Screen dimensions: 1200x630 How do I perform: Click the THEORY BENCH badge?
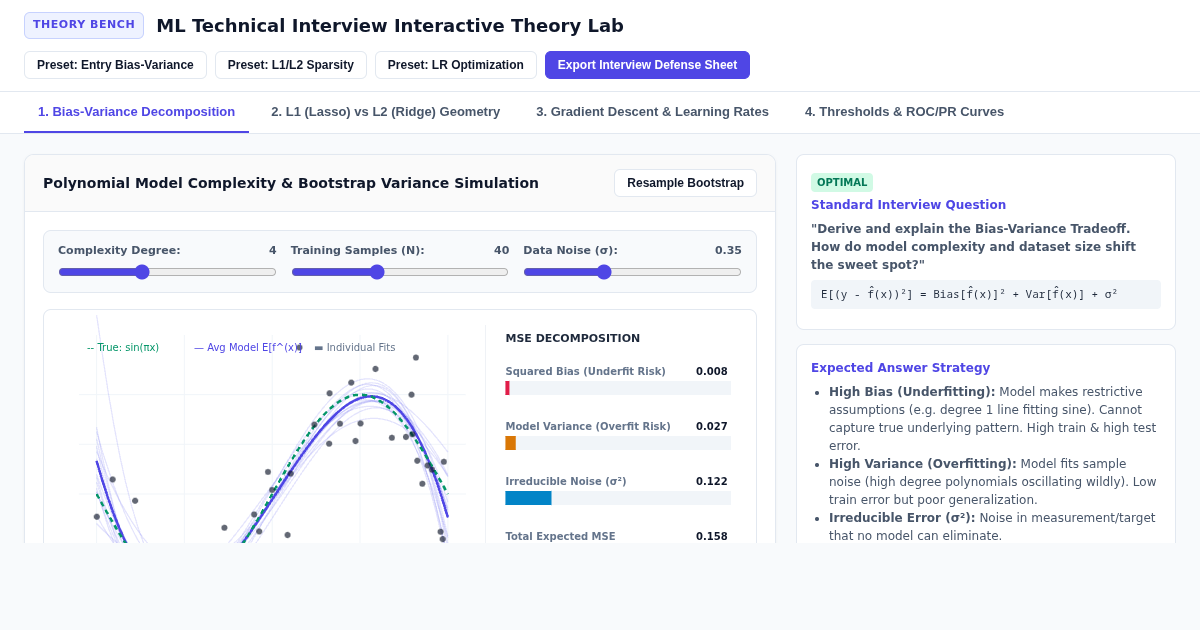click(84, 25)
